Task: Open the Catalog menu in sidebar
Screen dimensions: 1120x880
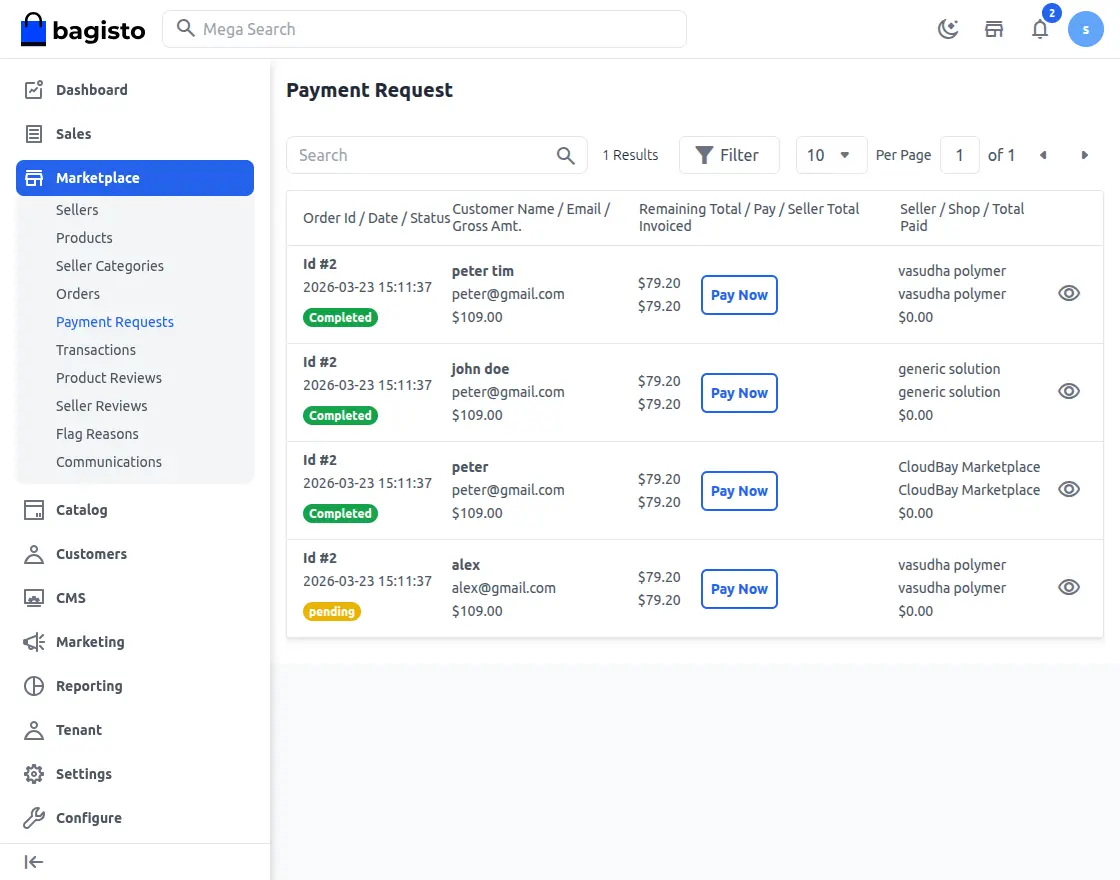Action: (x=81, y=510)
